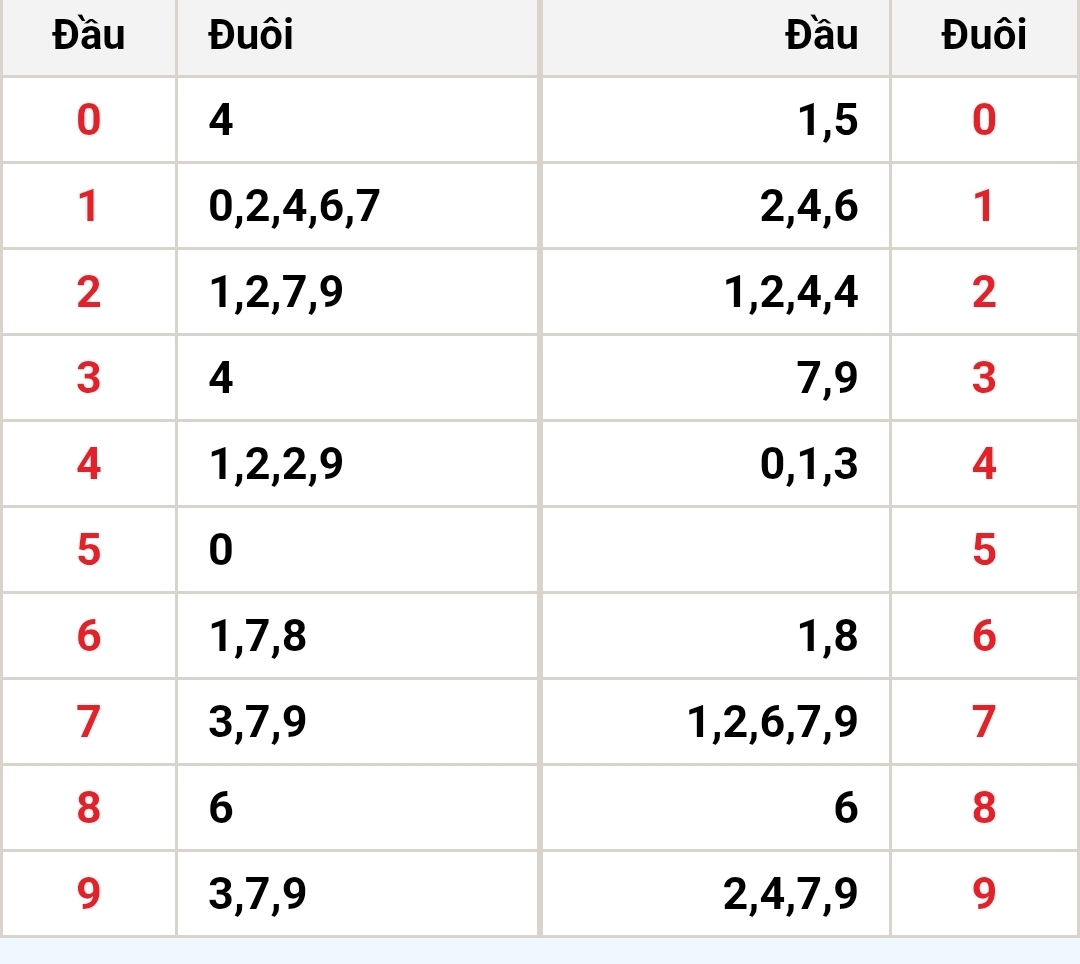Select the cell showing 2,4,6
The height and width of the screenshot is (964, 1080).
click(716, 206)
